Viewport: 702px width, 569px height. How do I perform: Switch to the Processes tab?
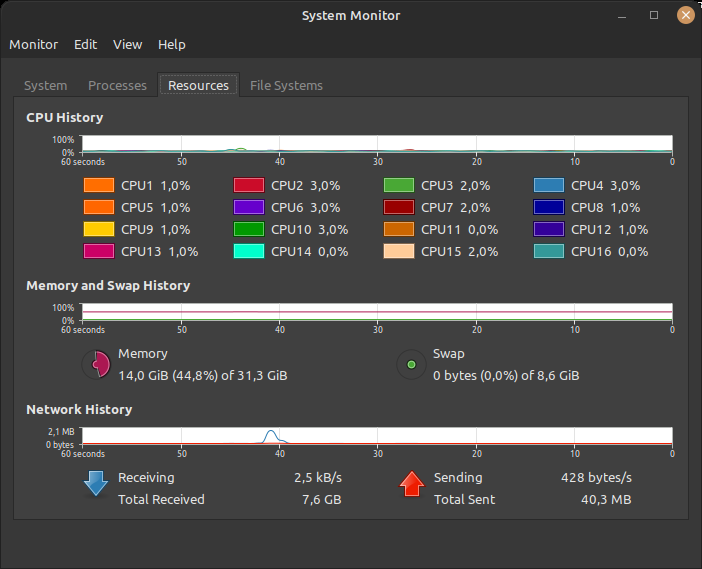[117, 86]
